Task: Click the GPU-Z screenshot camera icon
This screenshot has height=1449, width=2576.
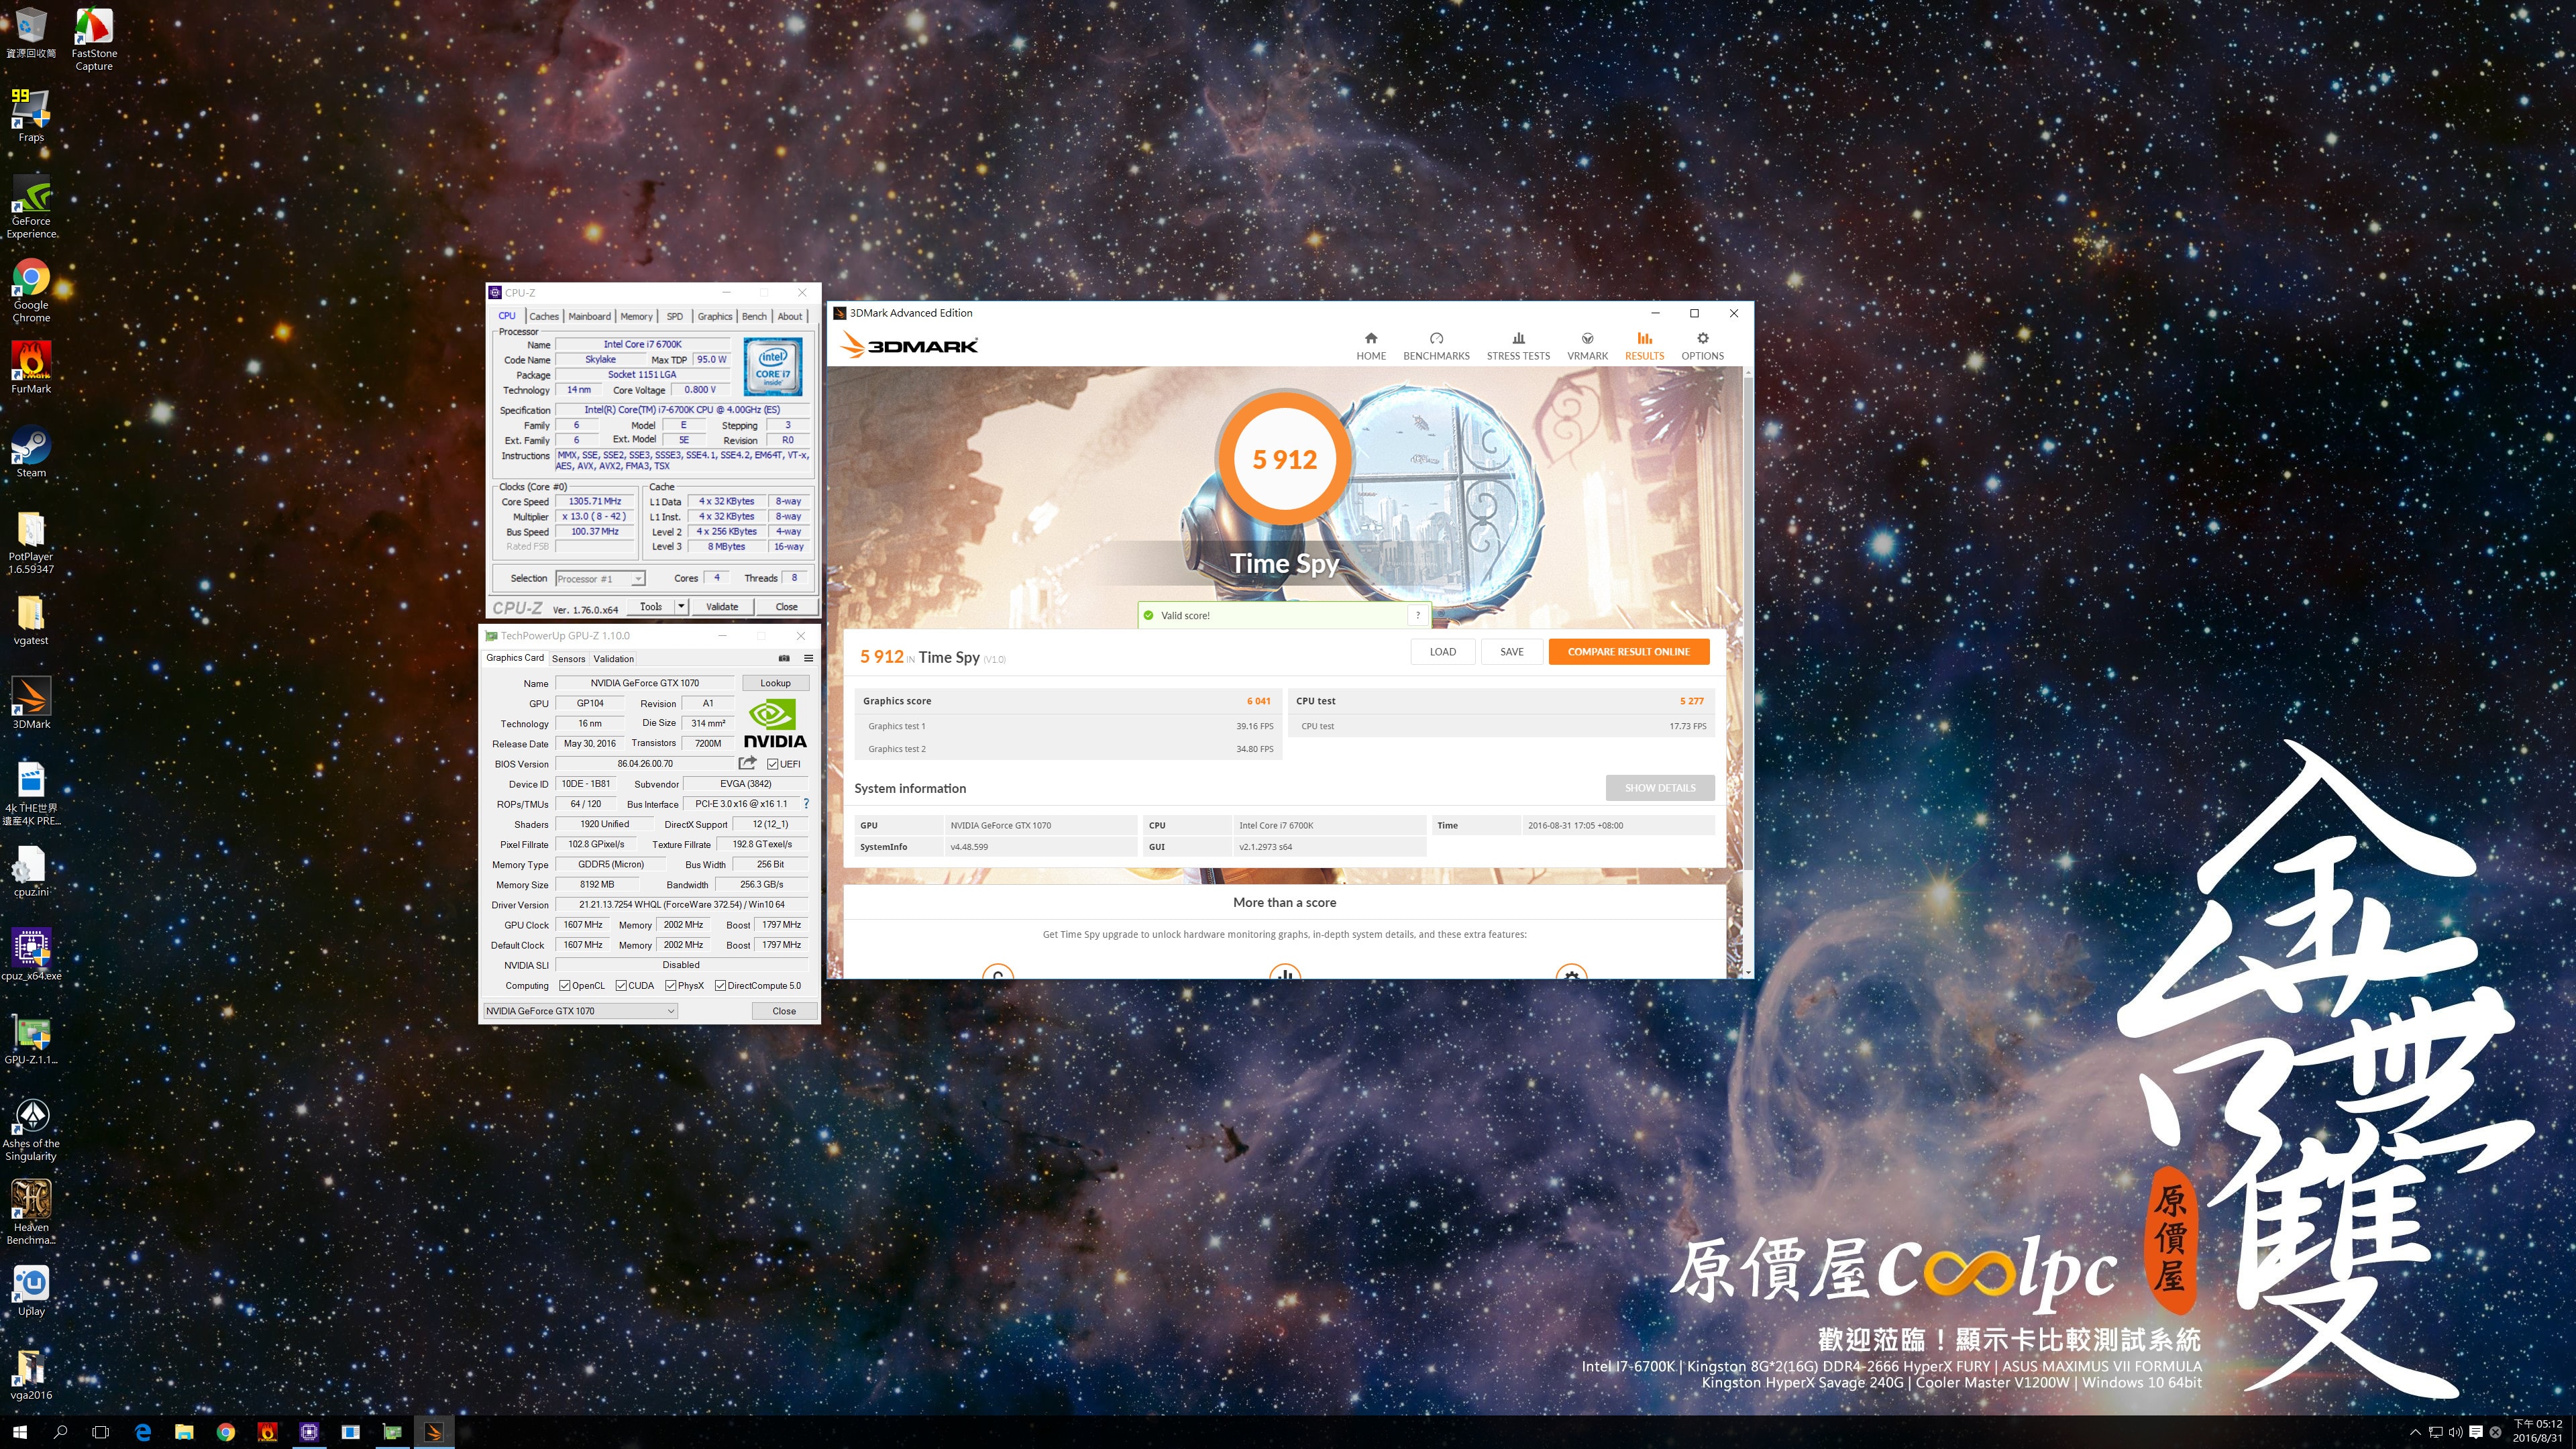Action: [x=784, y=658]
